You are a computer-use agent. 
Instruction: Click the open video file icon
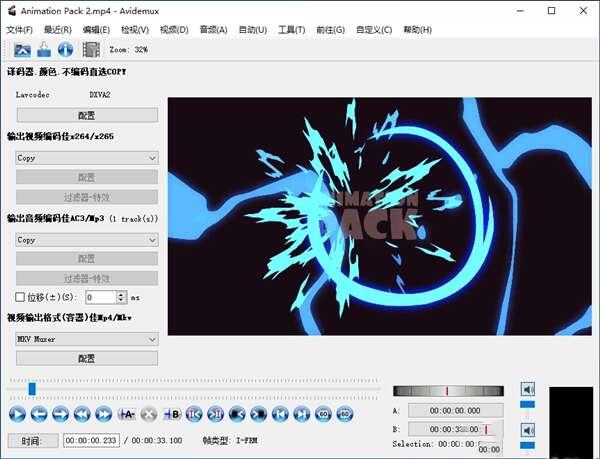click(x=21, y=49)
